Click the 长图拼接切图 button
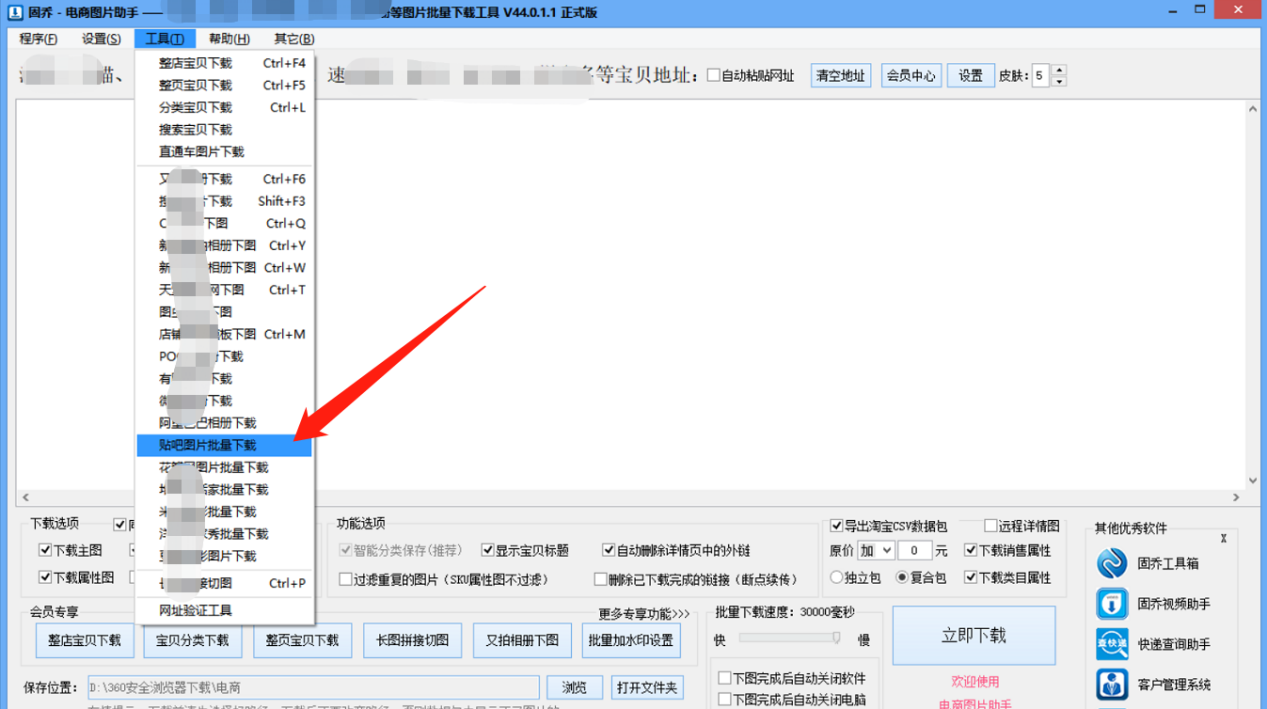The width and height of the screenshot is (1267, 709). click(412, 641)
